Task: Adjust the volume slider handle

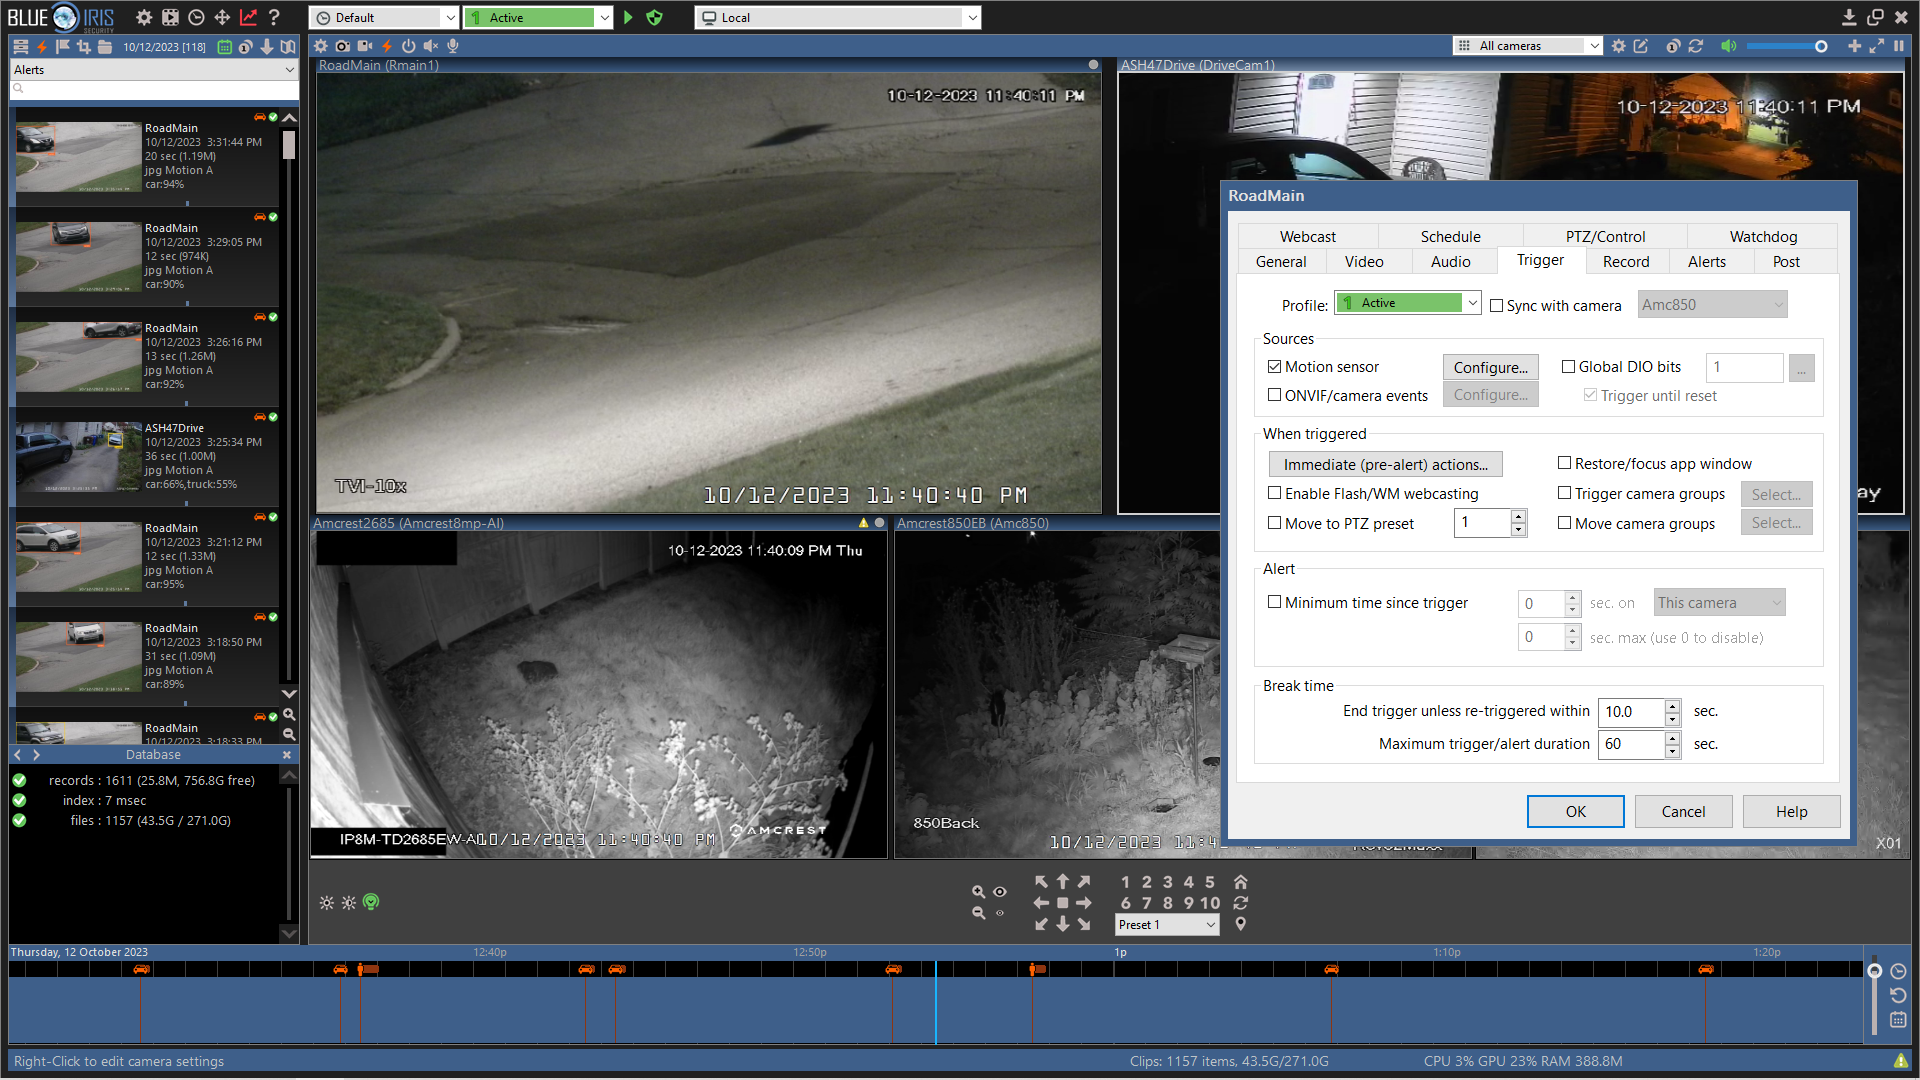Action: [1821, 46]
